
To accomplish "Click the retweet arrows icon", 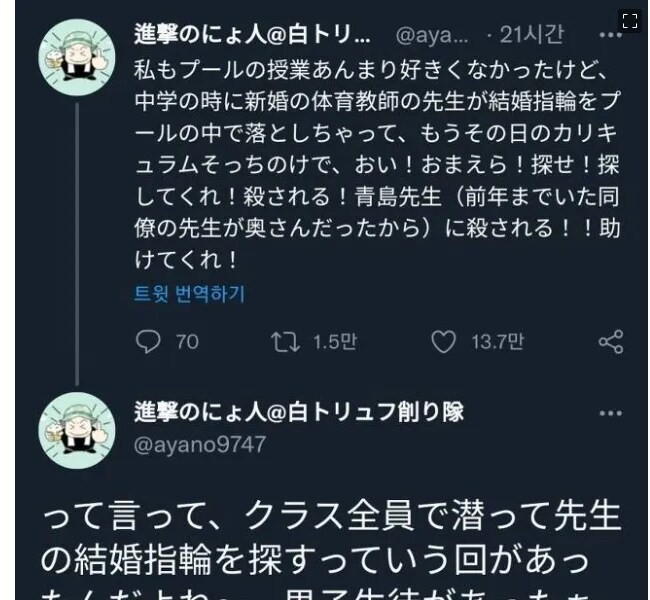I will (285, 342).
